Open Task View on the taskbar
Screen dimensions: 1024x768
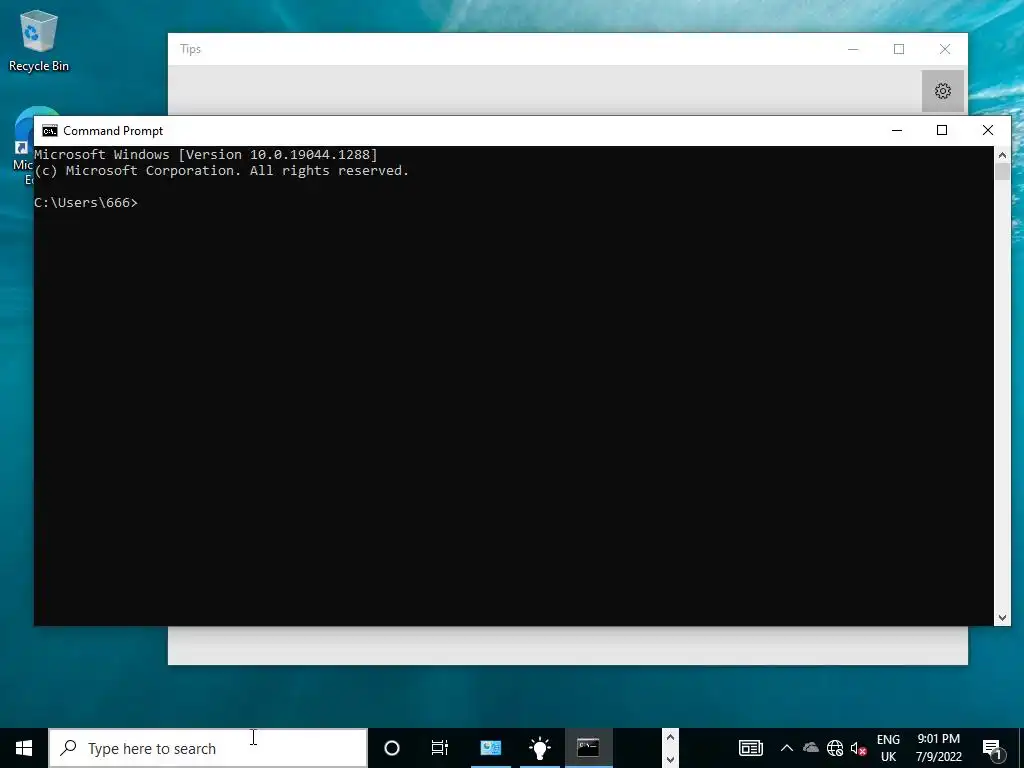point(440,748)
